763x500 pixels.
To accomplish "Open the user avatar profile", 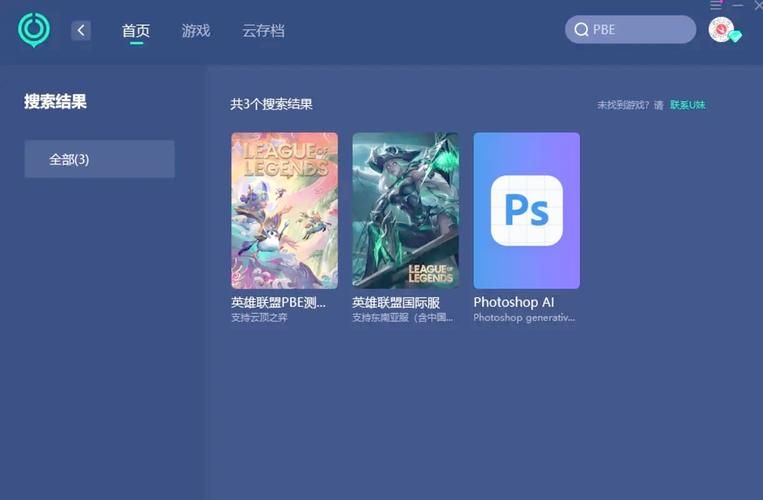I will click(x=720, y=29).
